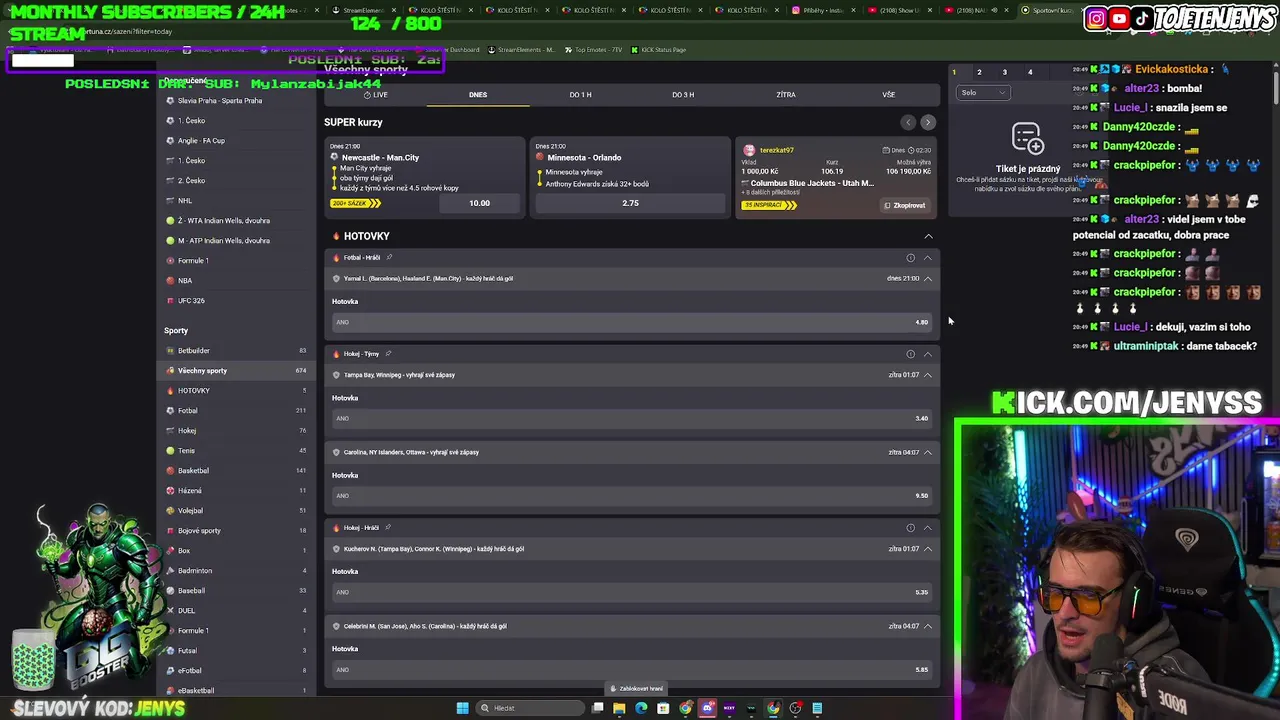The image size is (1280, 720).
Task: Switch to the LIVE filter tab
Action: (376, 94)
